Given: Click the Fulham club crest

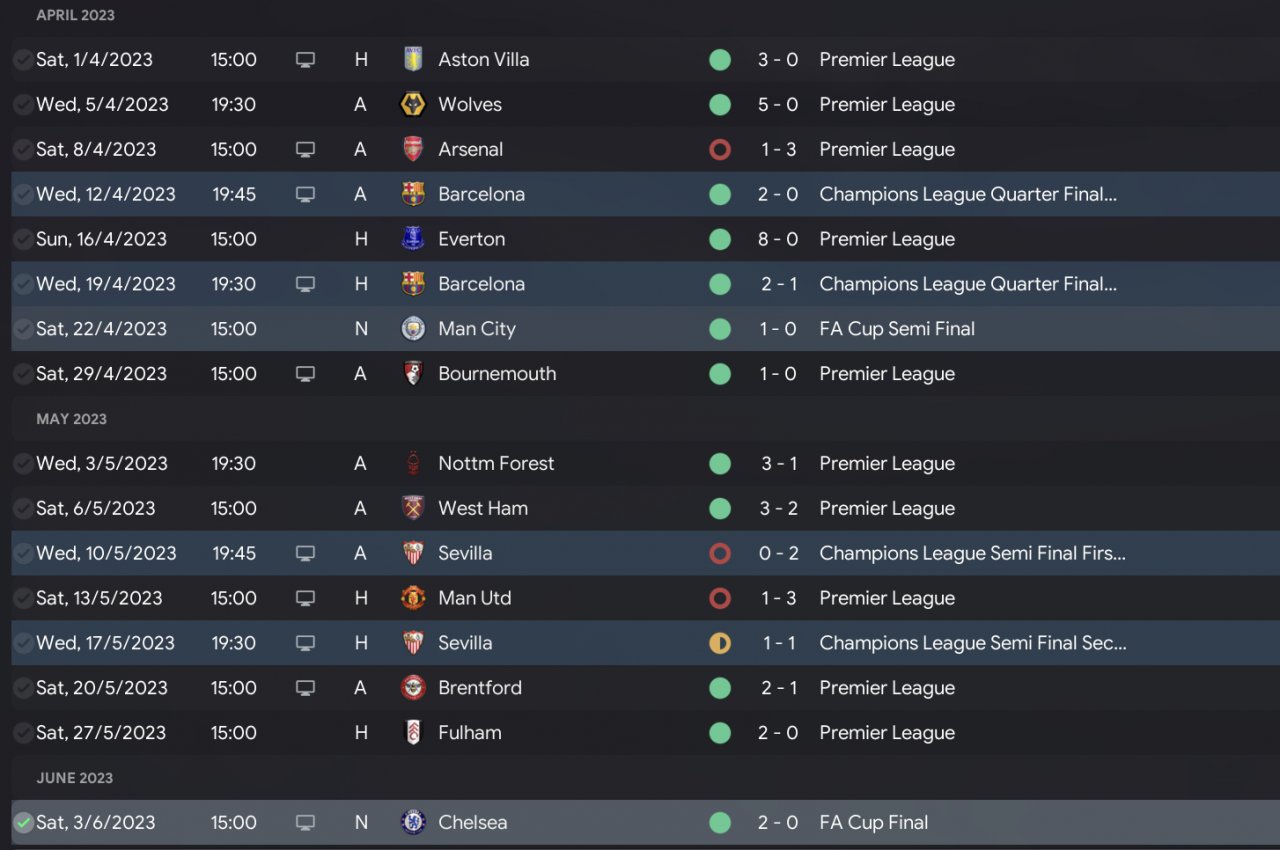Looking at the screenshot, I should pyautogui.click(x=413, y=733).
